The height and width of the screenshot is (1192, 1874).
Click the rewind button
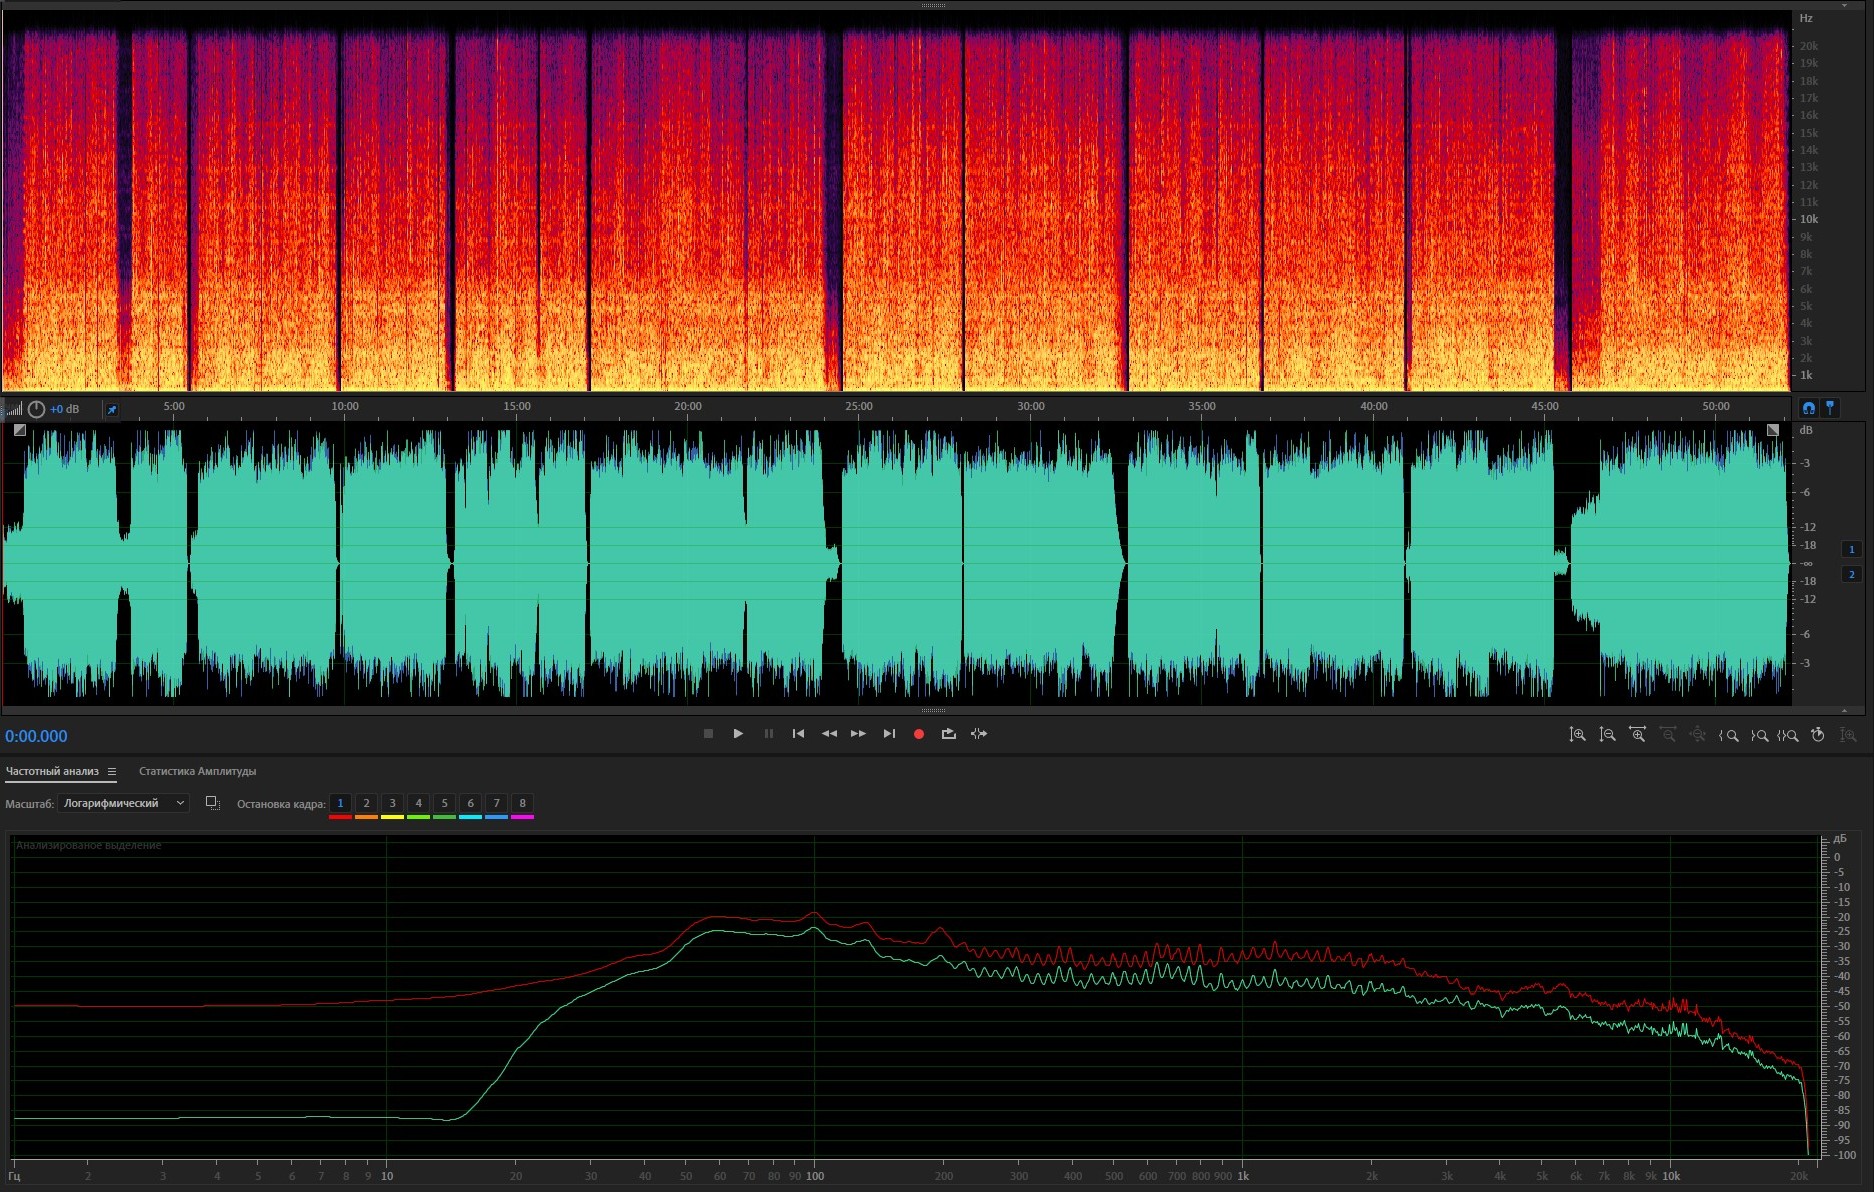click(829, 734)
